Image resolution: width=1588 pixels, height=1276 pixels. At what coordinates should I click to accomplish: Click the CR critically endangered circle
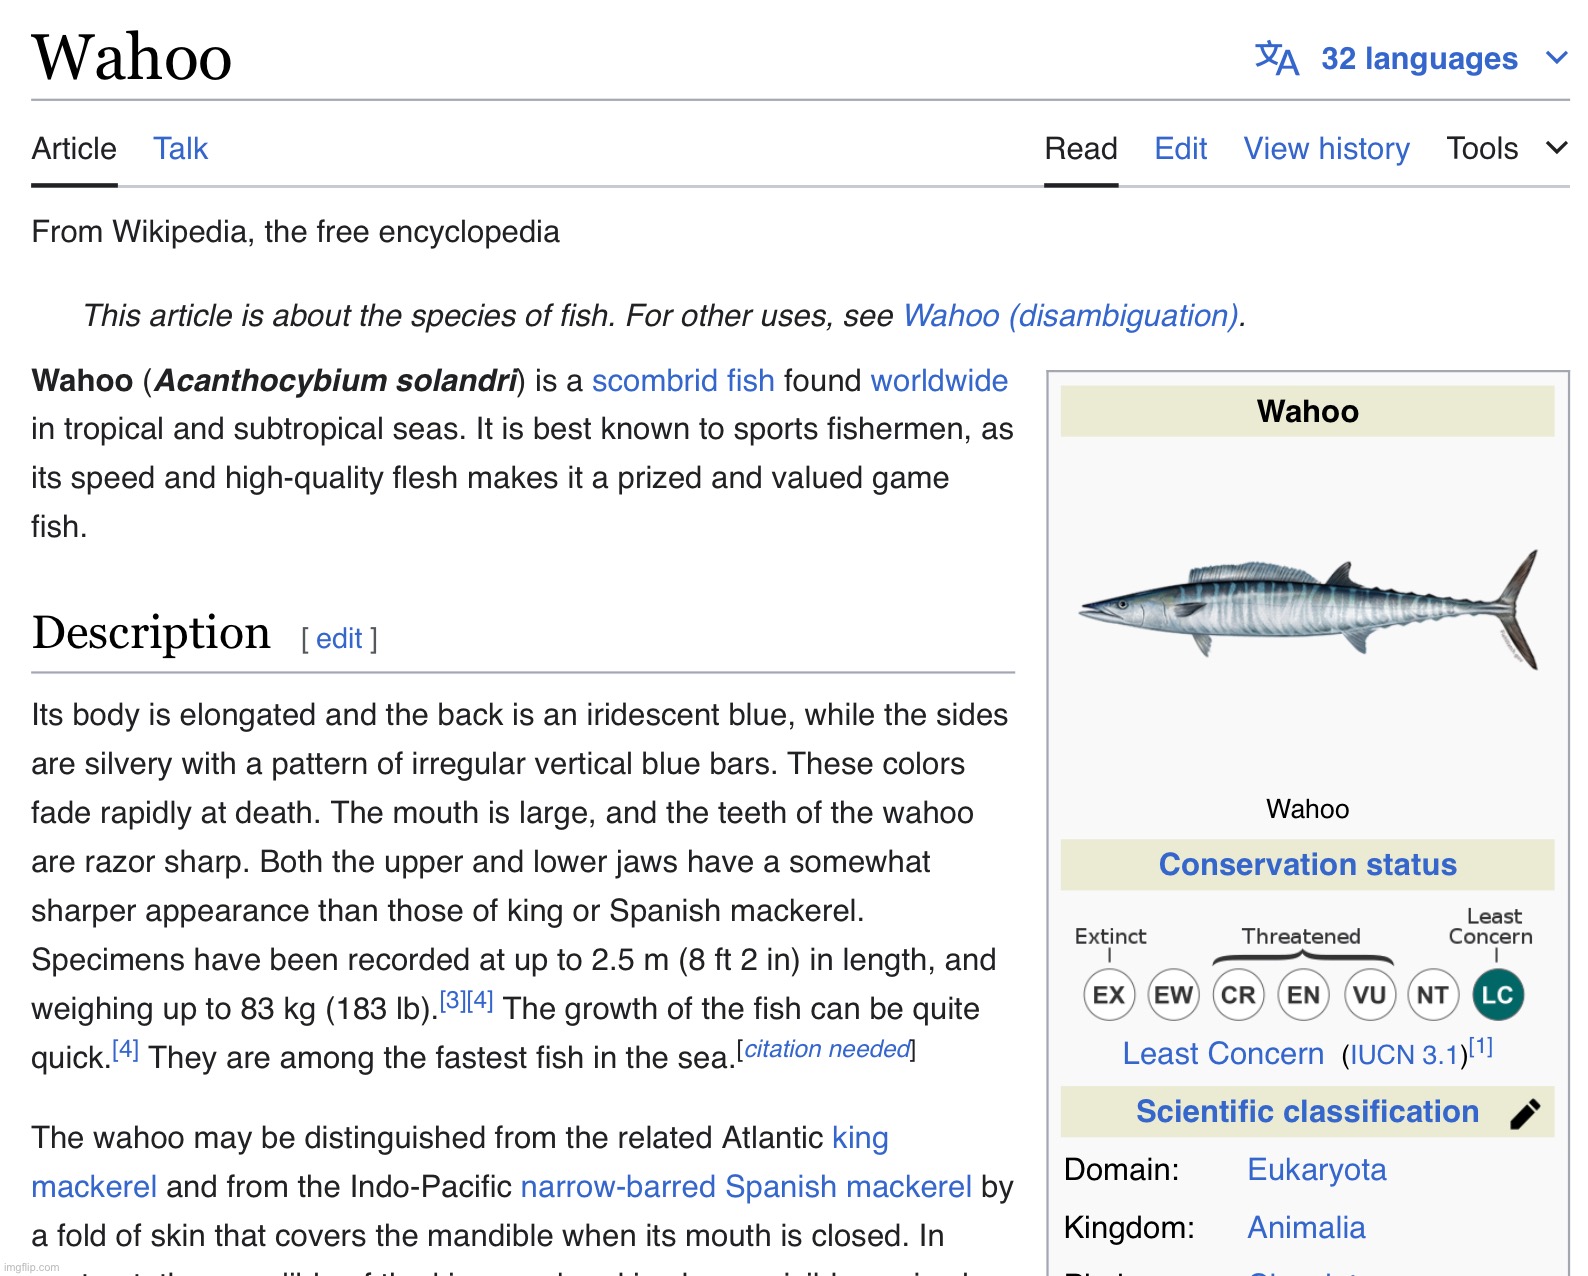point(1238,995)
